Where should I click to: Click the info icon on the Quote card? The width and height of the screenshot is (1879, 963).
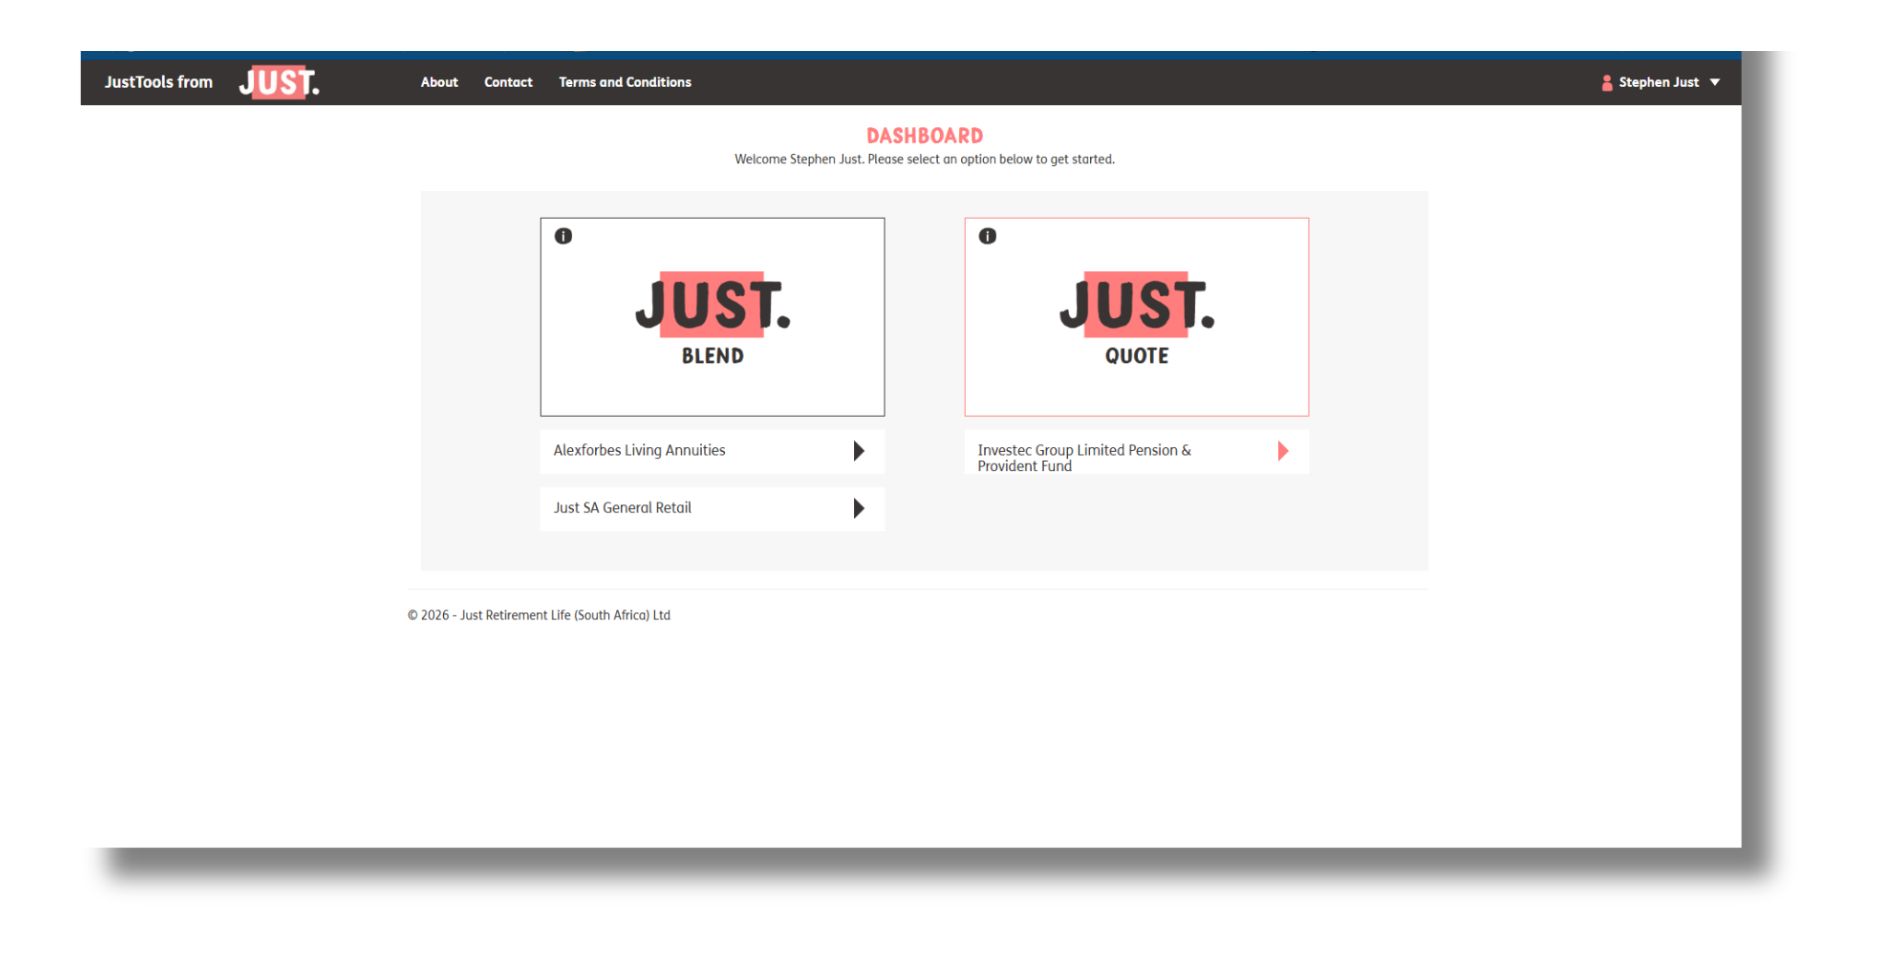987,236
